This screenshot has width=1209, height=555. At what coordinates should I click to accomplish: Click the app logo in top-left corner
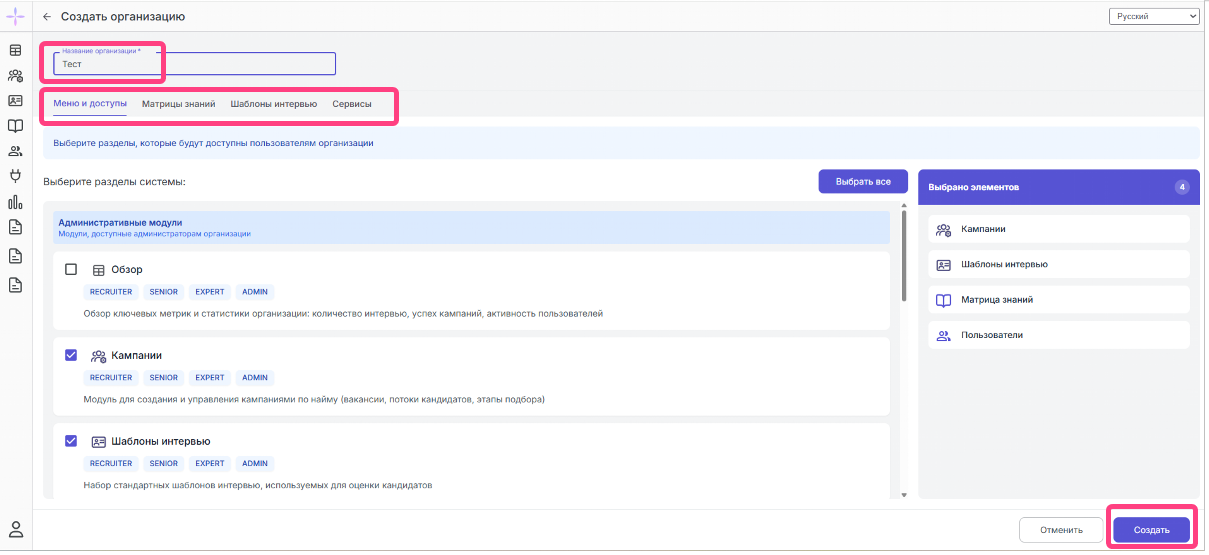point(15,17)
